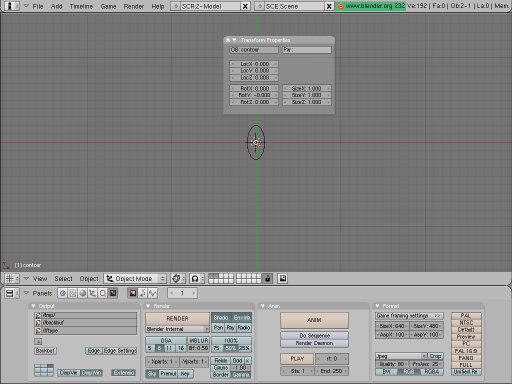Viewport: 512px width, 384px height.
Task: Open the Anim/playback buttons wave icon
Action: click(x=153, y=293)
